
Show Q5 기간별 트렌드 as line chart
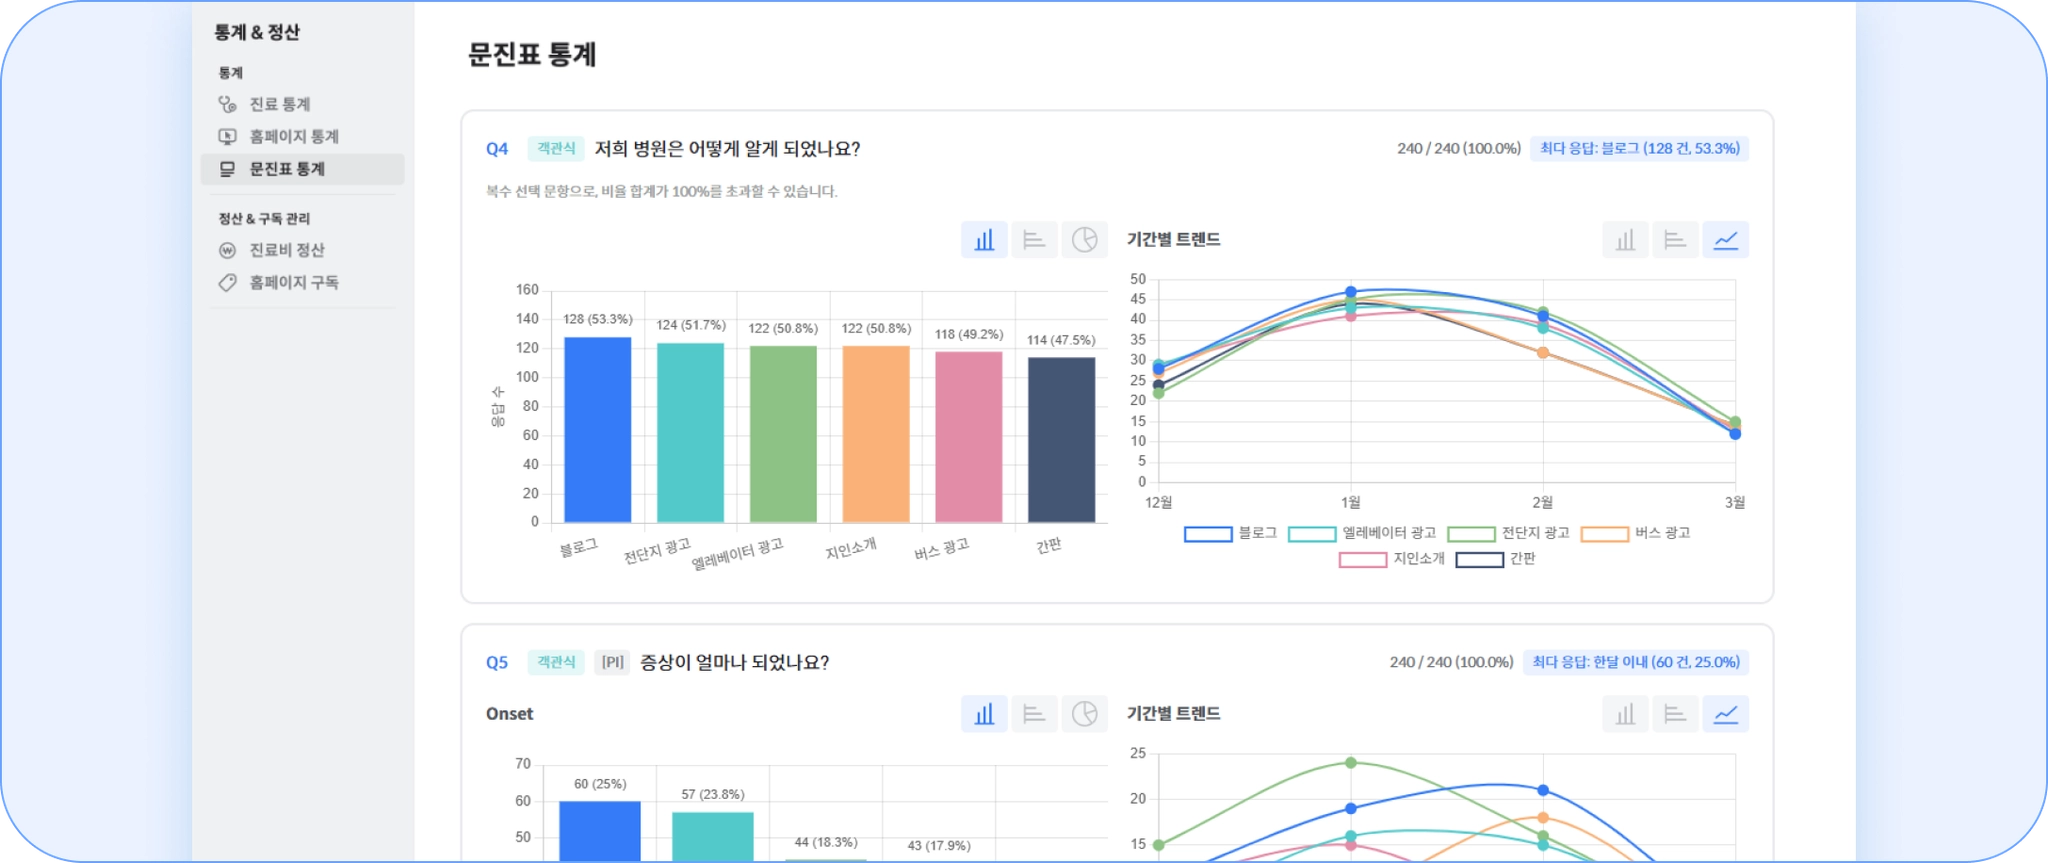(x=1725, y=714)
